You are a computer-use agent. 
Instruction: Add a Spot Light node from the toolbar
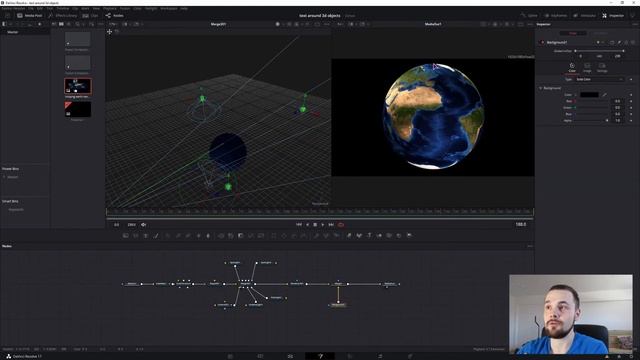click(x=399, y=236)
